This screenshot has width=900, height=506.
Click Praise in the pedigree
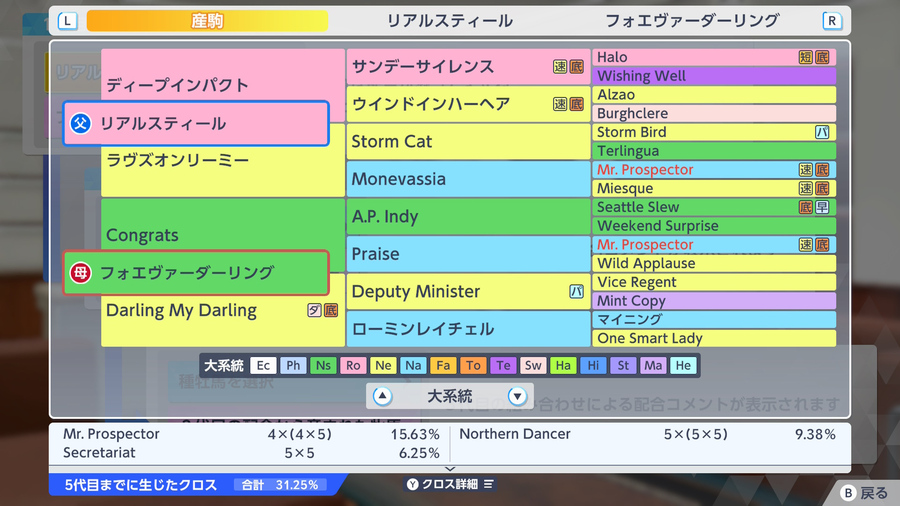click(468, 254)
